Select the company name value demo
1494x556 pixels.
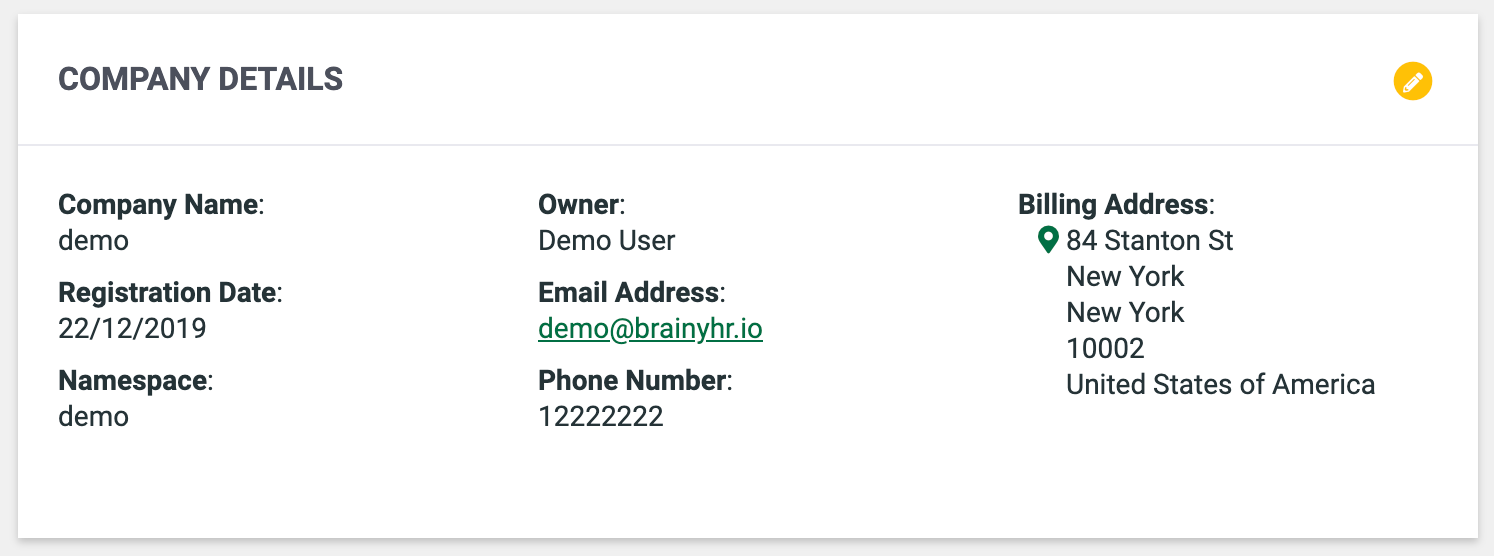(x=94, y=241)
